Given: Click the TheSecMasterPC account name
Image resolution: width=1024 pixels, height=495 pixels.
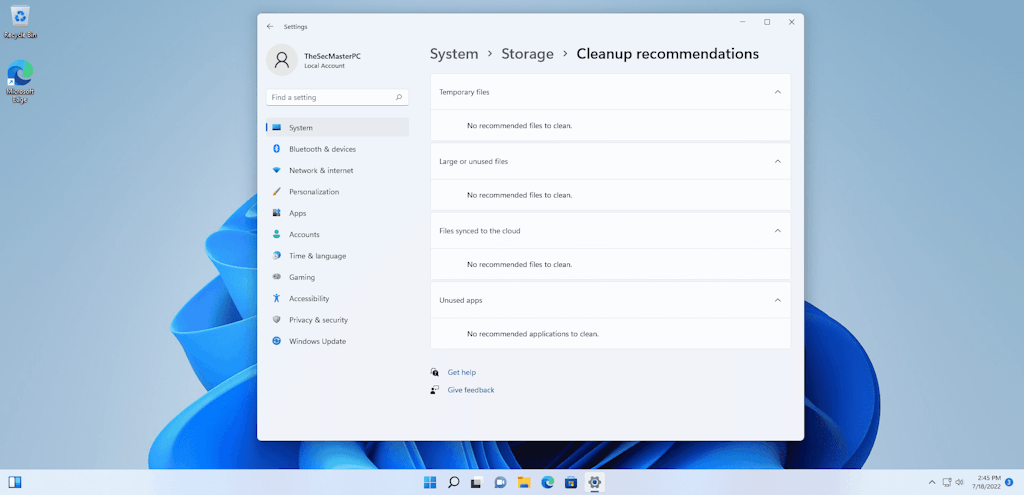Looking at the screenshot, I should pos(332,56).
